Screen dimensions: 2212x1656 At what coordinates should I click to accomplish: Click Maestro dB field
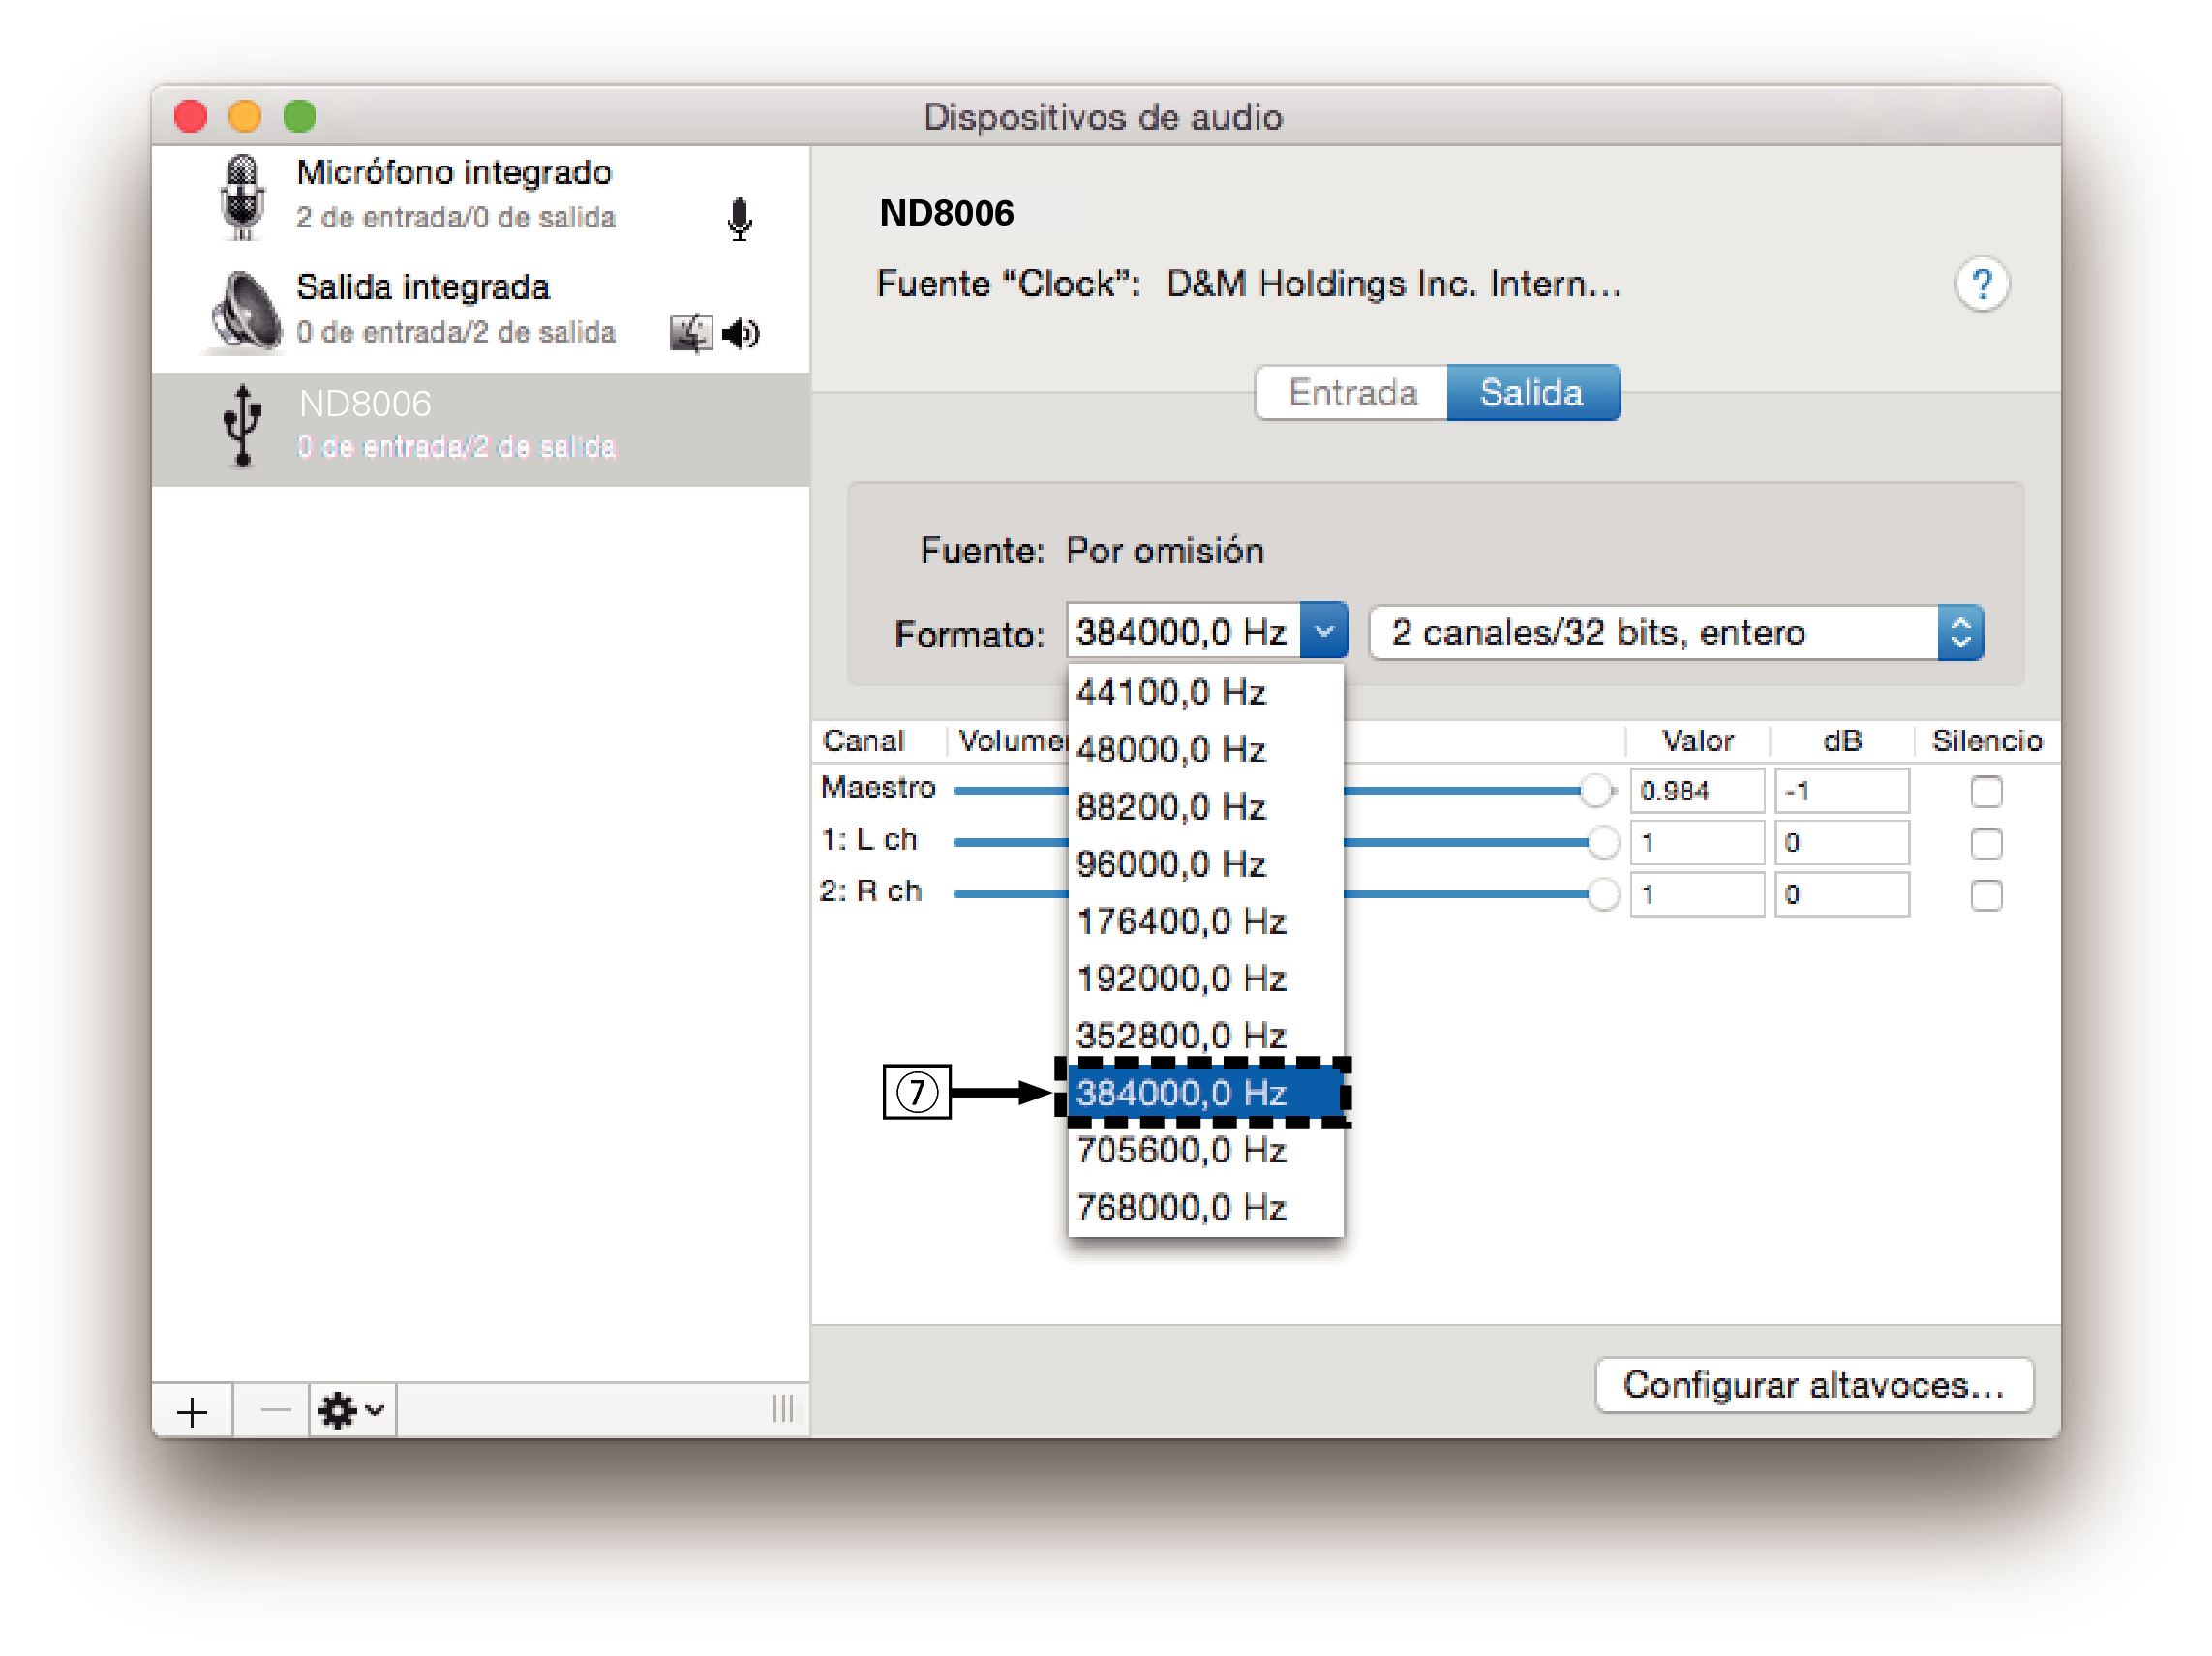[1841, 791]
